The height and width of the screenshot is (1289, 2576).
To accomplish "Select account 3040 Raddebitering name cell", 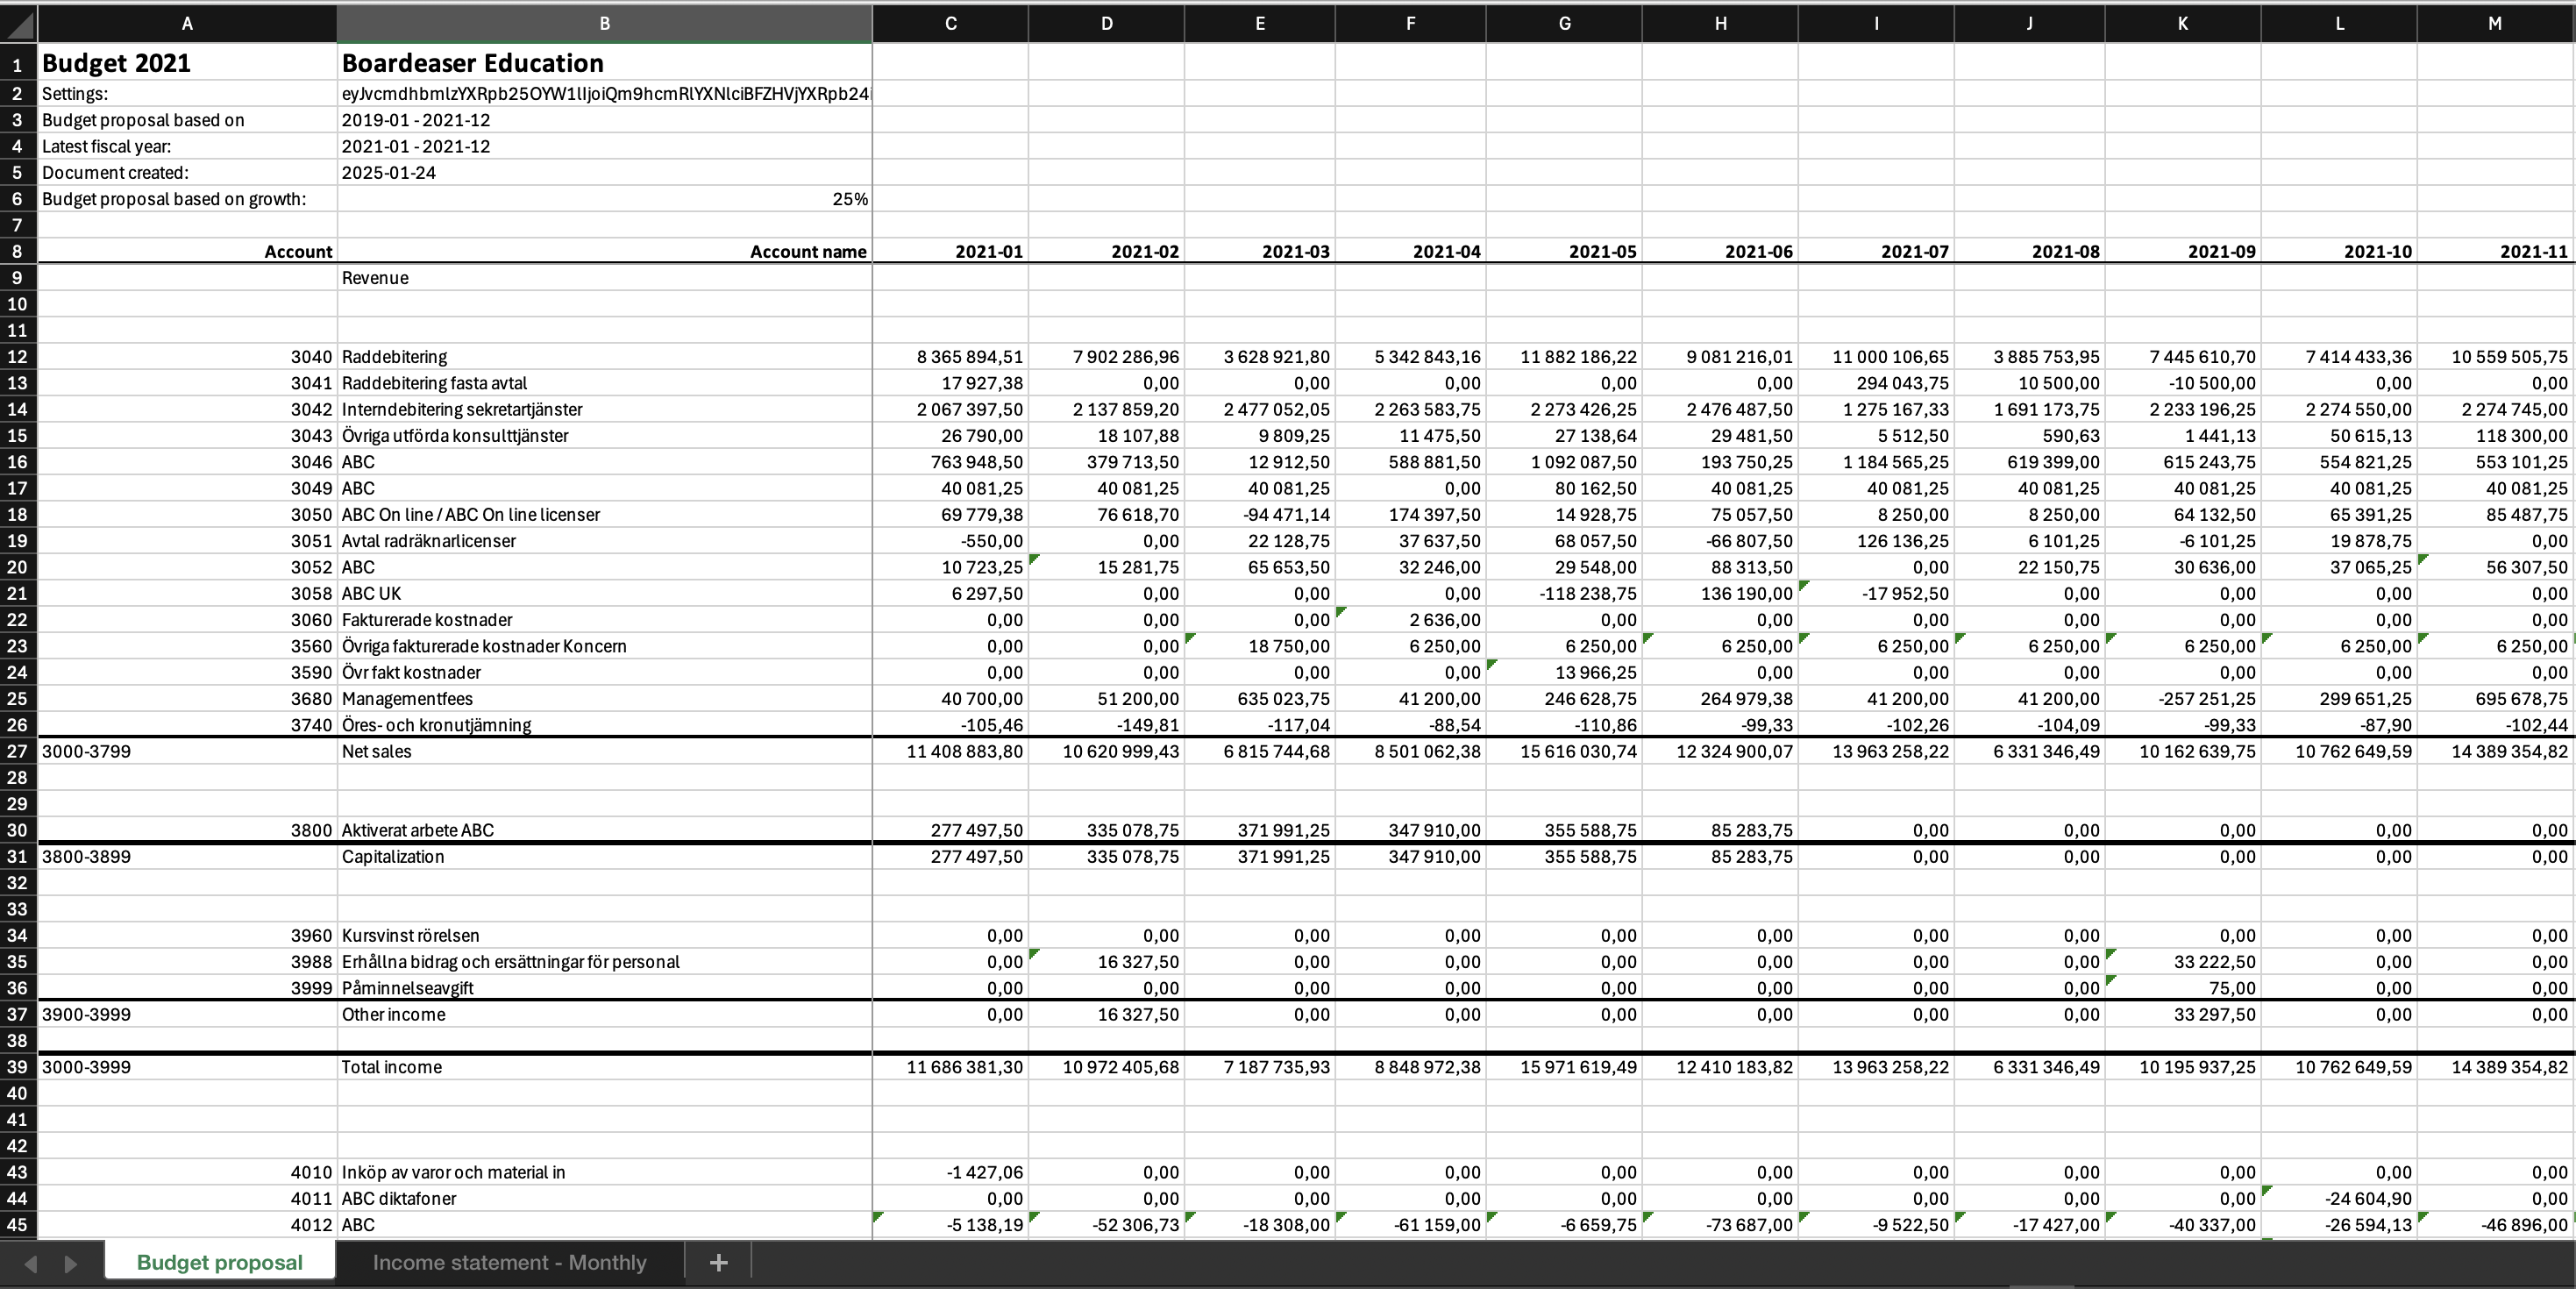I will pos(604,357).
